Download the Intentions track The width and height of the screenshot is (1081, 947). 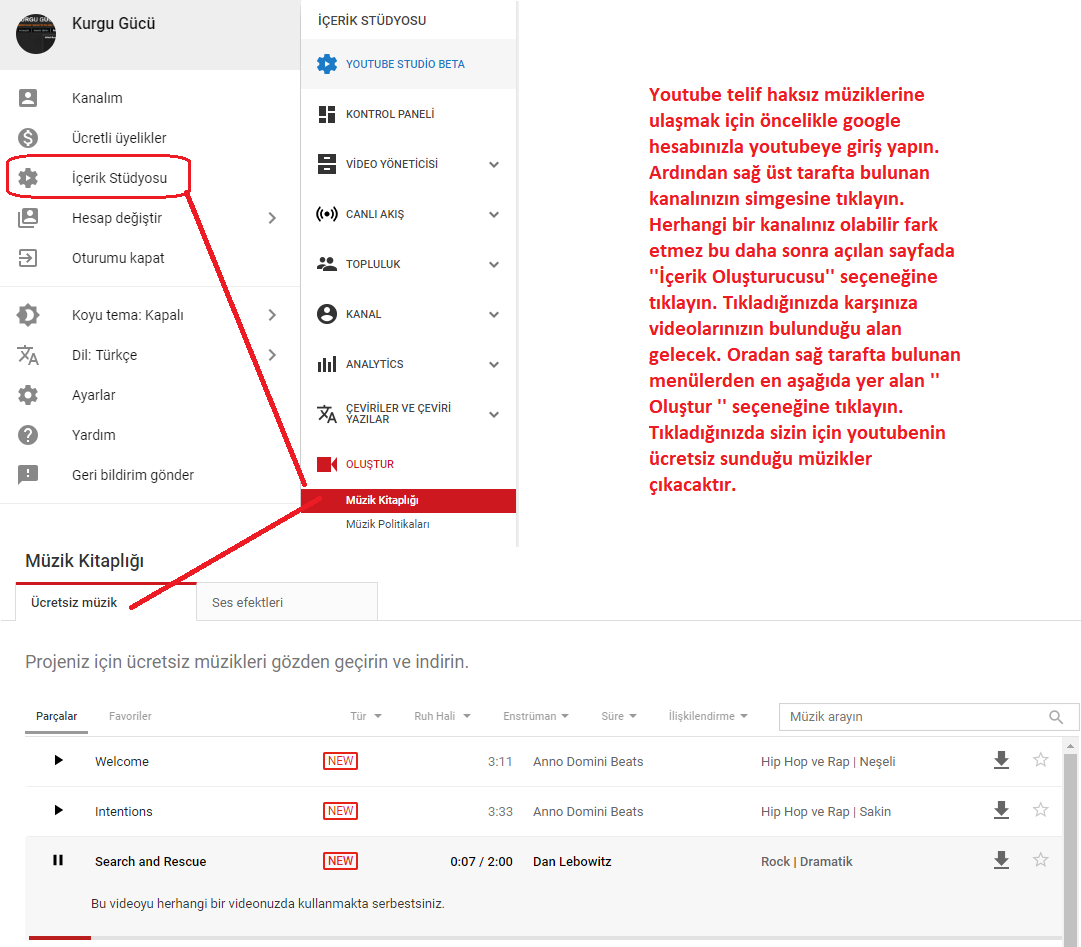[x=1001, y=811]
